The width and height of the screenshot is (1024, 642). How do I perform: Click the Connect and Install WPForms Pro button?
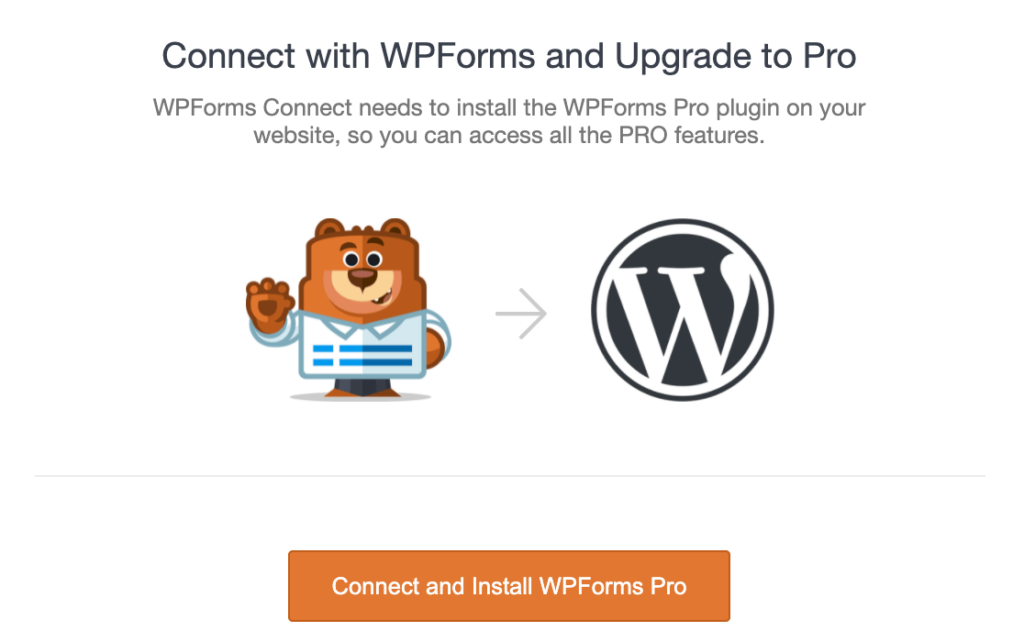(509, 586)
